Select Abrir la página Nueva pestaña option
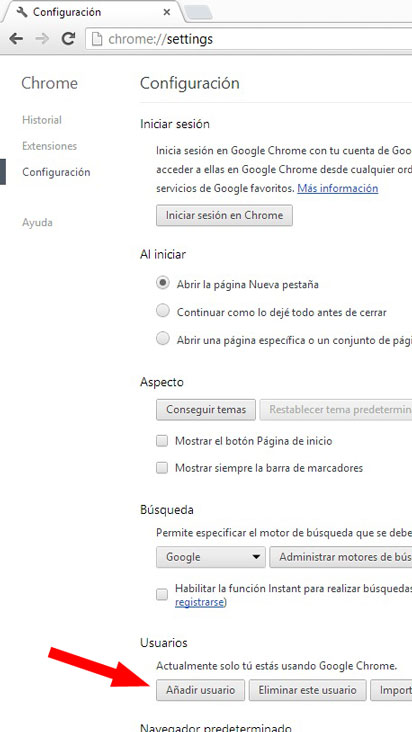 point(163,284)
